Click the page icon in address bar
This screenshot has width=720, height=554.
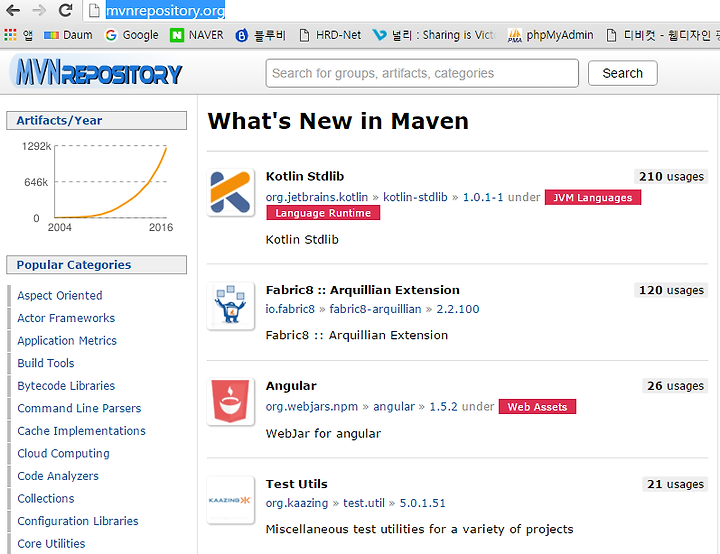pos(94,10)
